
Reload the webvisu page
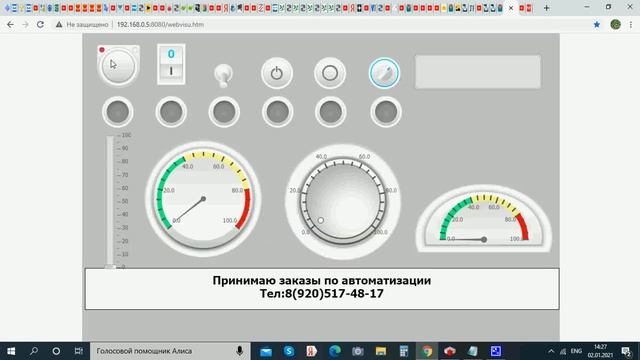[x=40, y=24]
